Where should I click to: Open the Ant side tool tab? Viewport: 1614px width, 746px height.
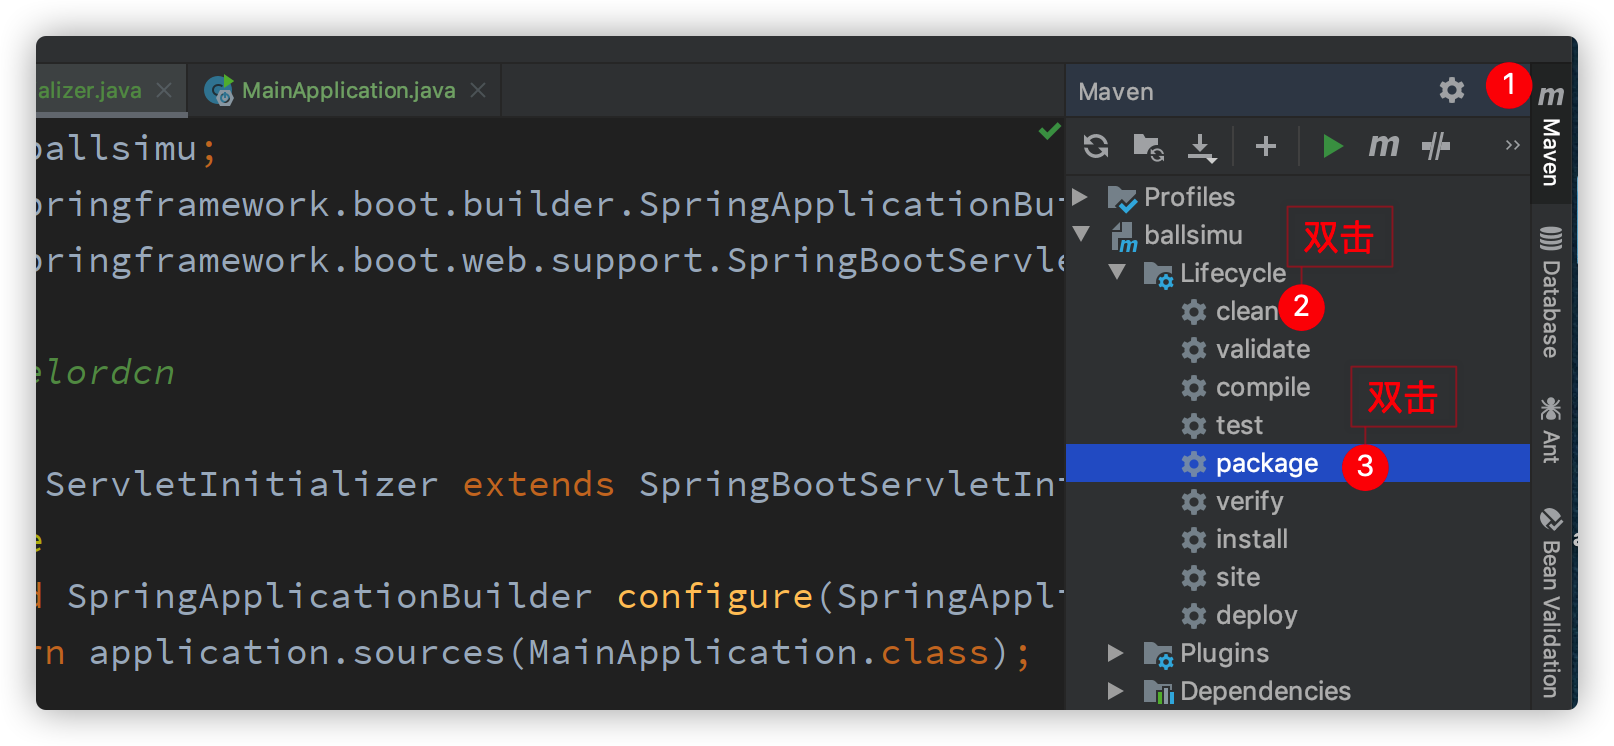[1551, 430]
